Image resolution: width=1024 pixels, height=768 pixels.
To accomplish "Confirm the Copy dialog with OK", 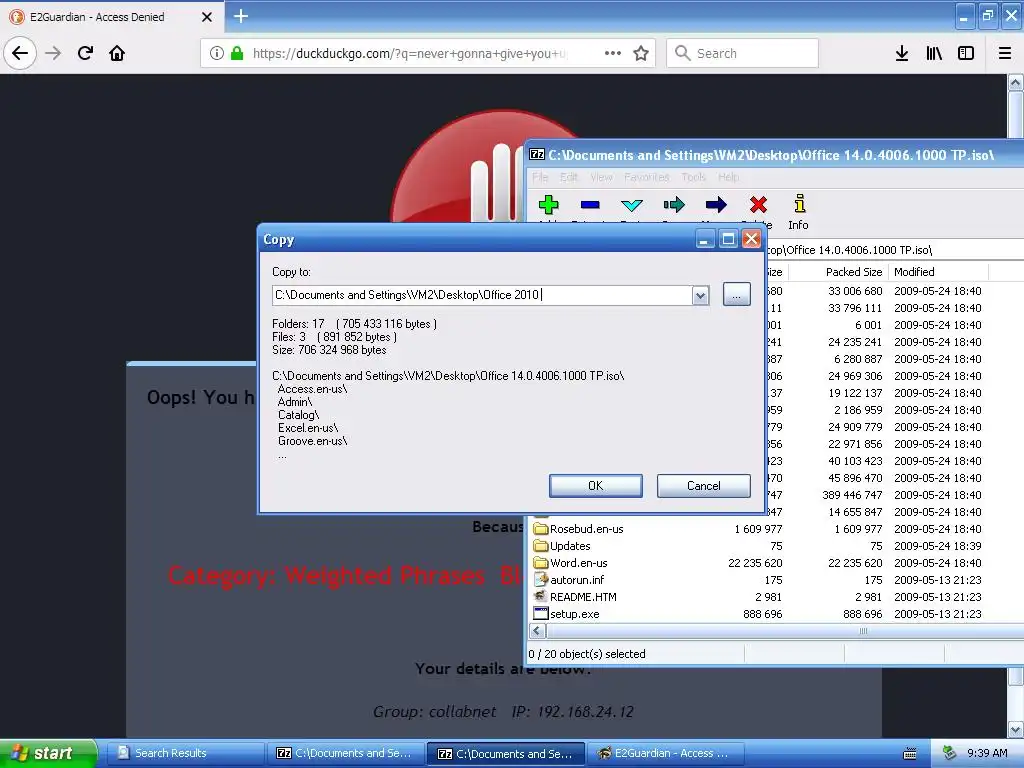I will [596, 486].
